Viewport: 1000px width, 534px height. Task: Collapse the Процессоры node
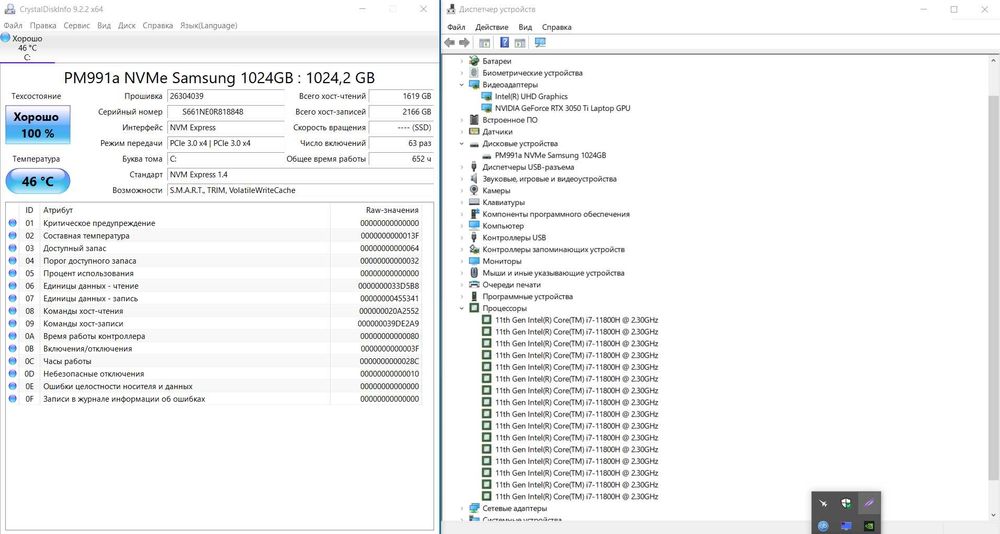[462, 308]
